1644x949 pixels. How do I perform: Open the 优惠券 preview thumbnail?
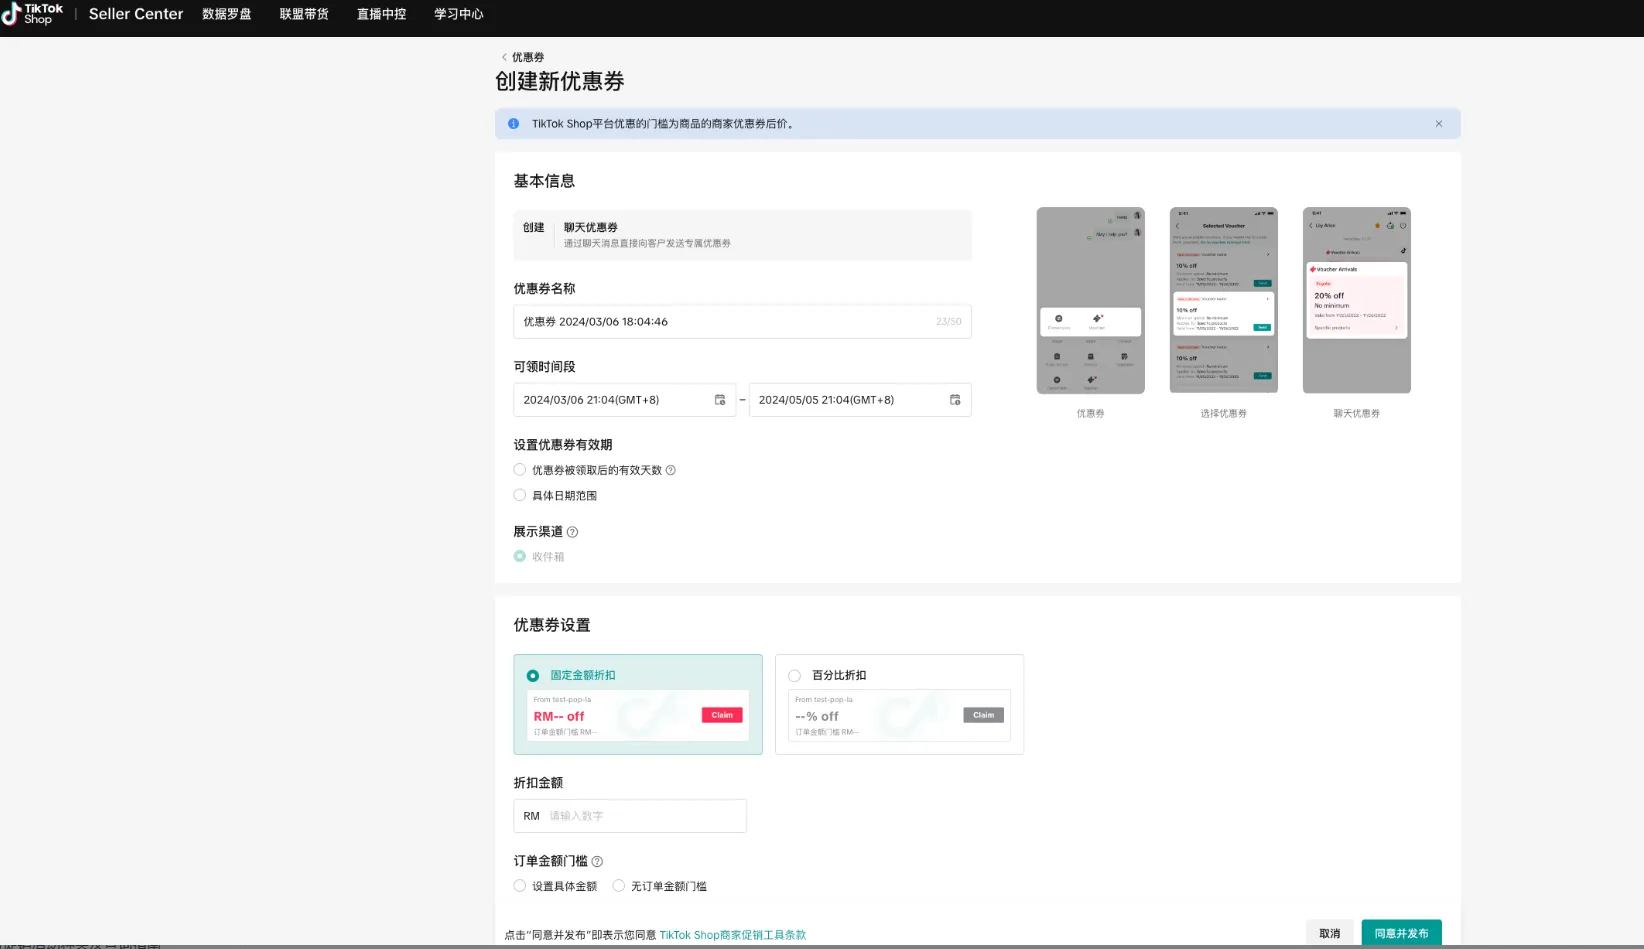coord(1090,300)
